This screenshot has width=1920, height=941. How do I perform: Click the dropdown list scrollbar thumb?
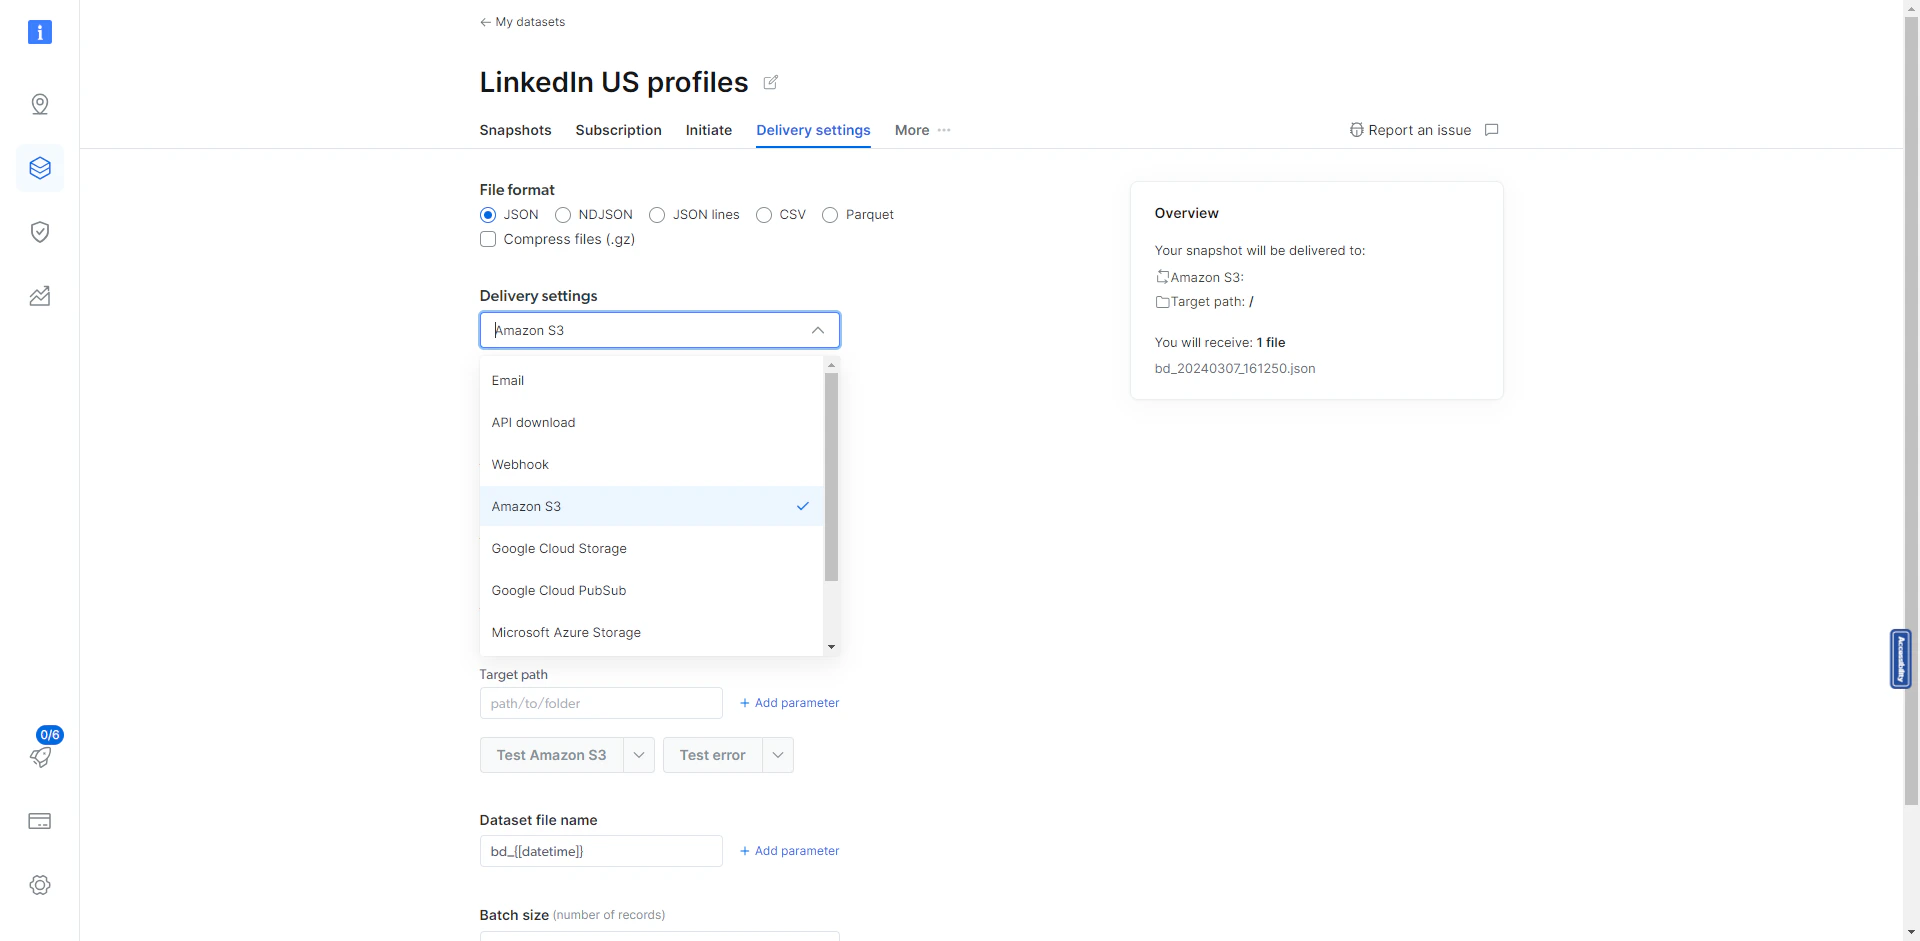(831, 477)
